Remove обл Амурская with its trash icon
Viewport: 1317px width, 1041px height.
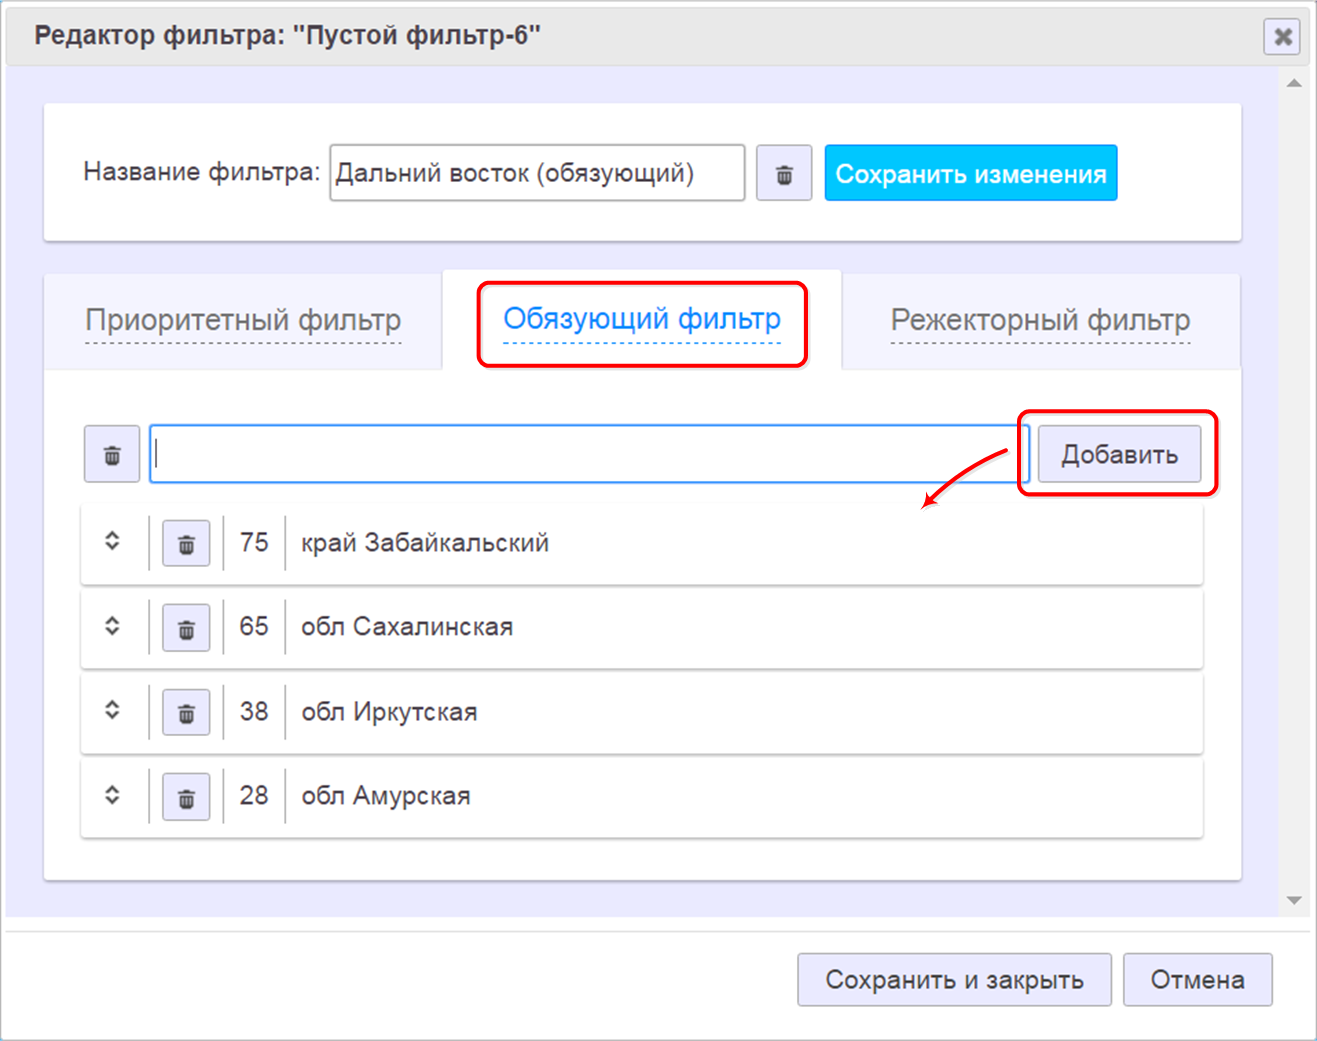click(186, 798)
